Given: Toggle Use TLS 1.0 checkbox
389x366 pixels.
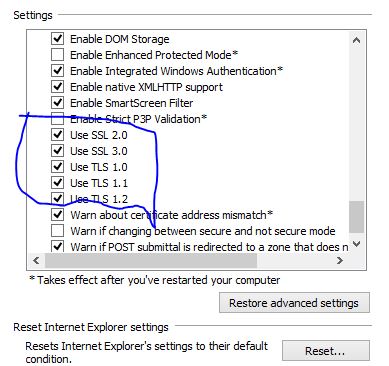Looking at the screenshot, I should [x=58, y=167].
